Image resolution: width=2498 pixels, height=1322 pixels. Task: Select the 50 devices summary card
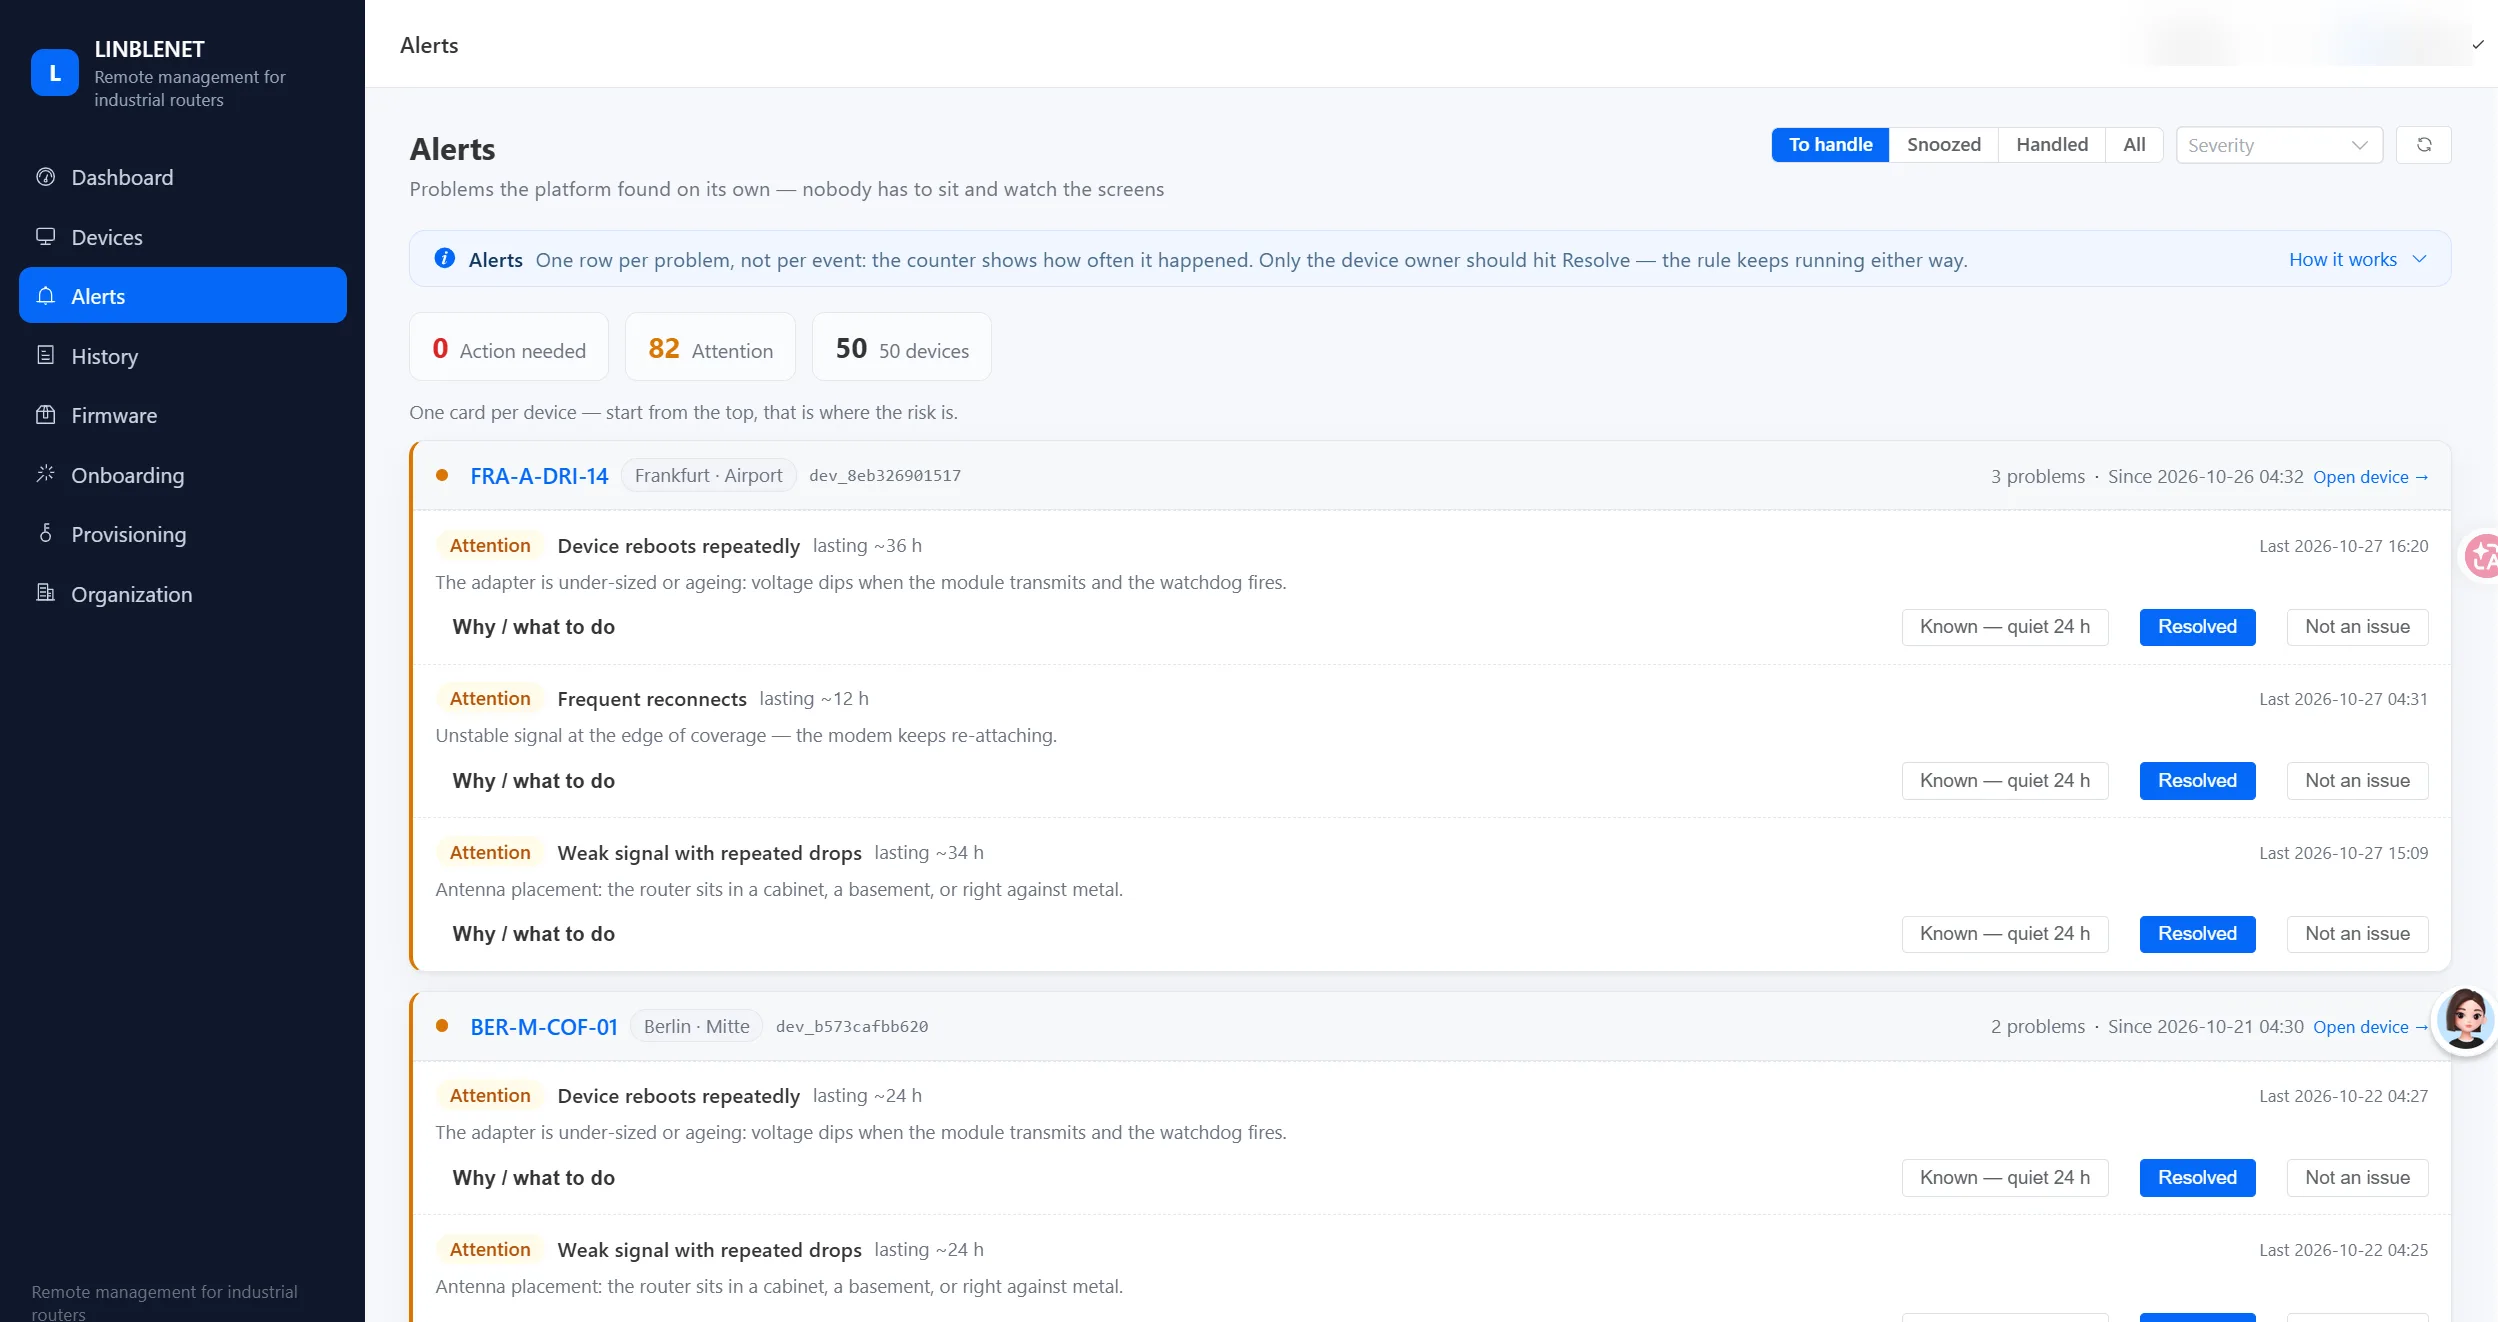[901, 347]
